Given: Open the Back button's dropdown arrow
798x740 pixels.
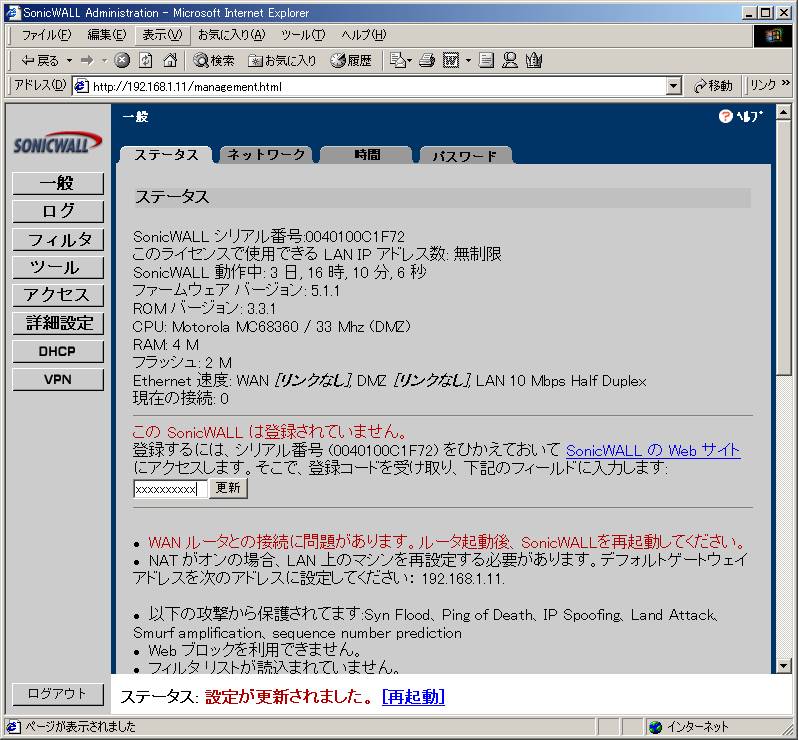Looking at the screenshot, I should [x=69, y=61].
